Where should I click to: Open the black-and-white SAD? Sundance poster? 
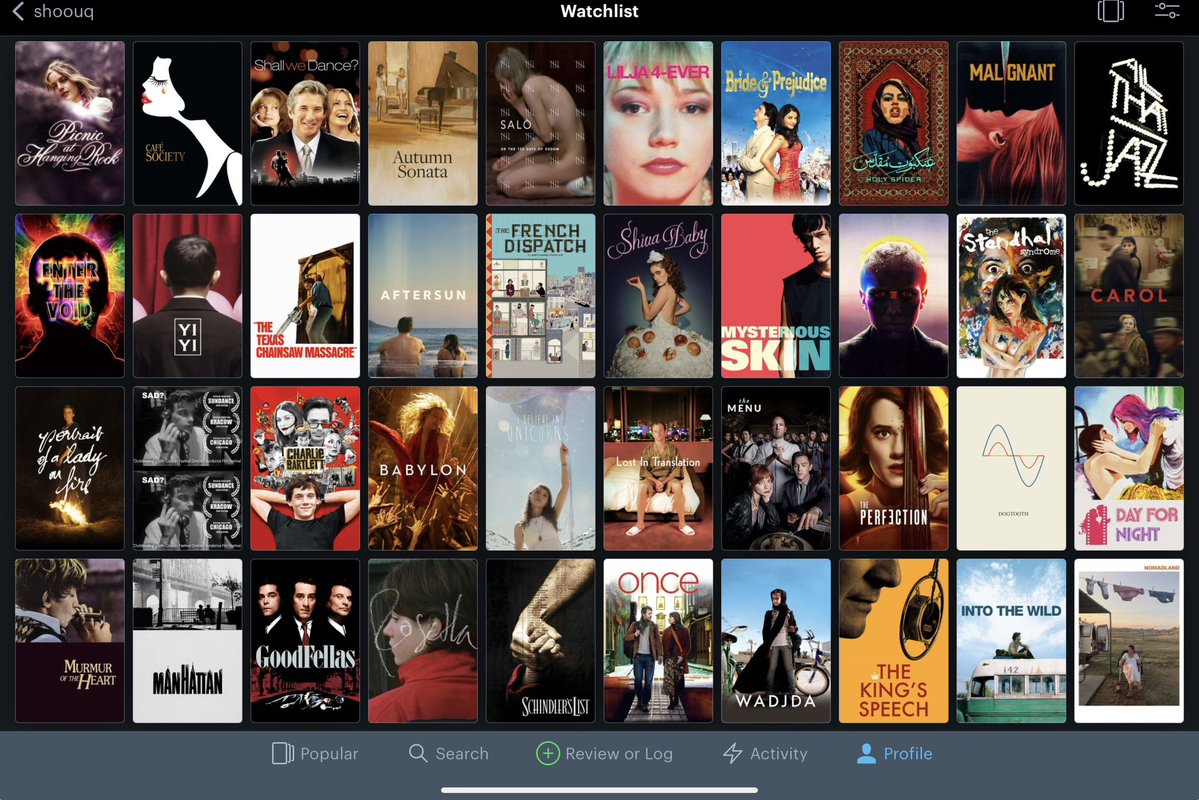click(187, 468)
